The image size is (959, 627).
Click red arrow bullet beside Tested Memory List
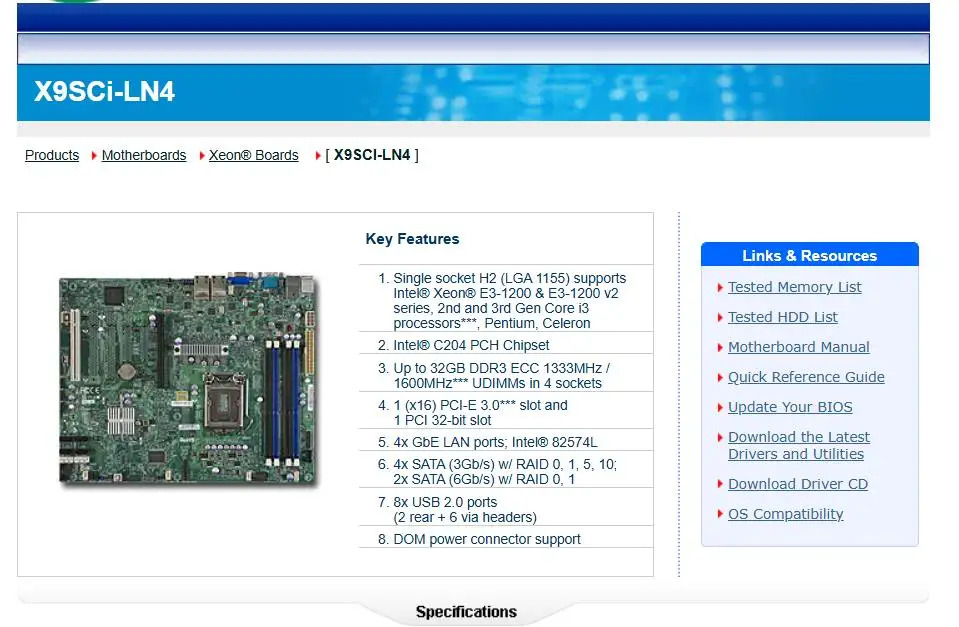[x=720, y=288]
